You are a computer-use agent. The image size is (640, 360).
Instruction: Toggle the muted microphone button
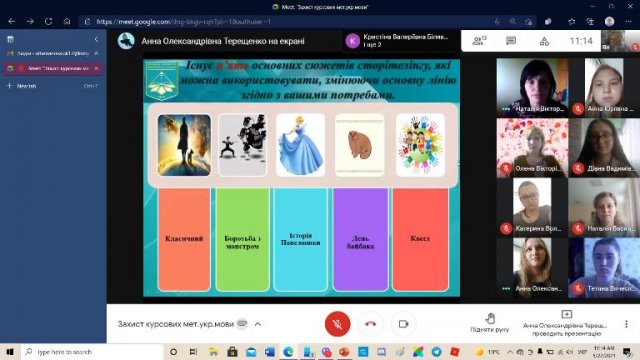[337, 324]
